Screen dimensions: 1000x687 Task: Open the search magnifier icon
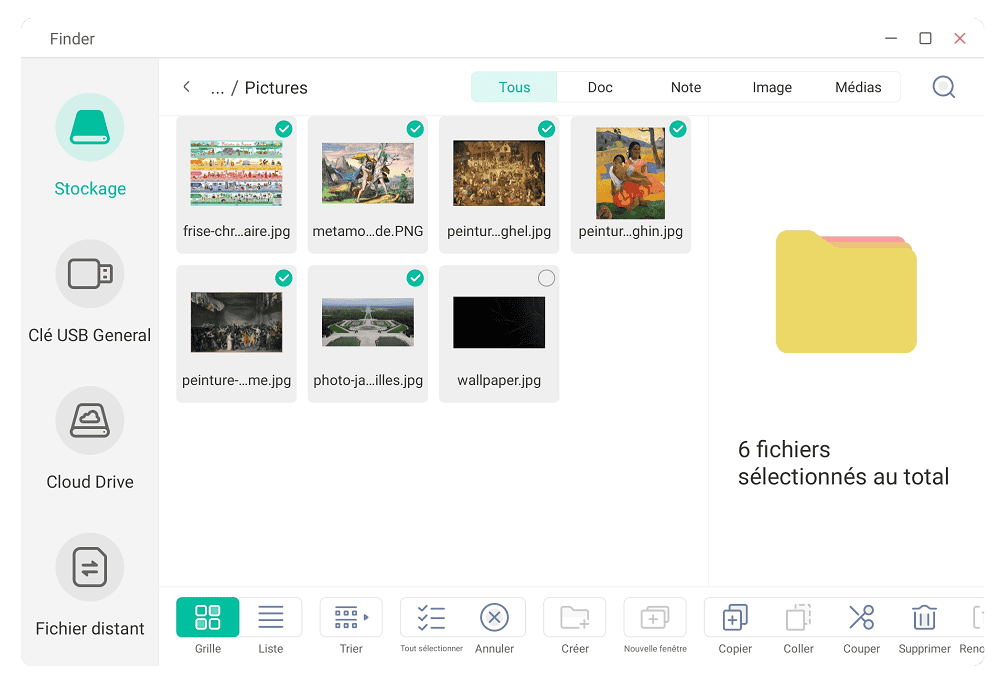943,87
